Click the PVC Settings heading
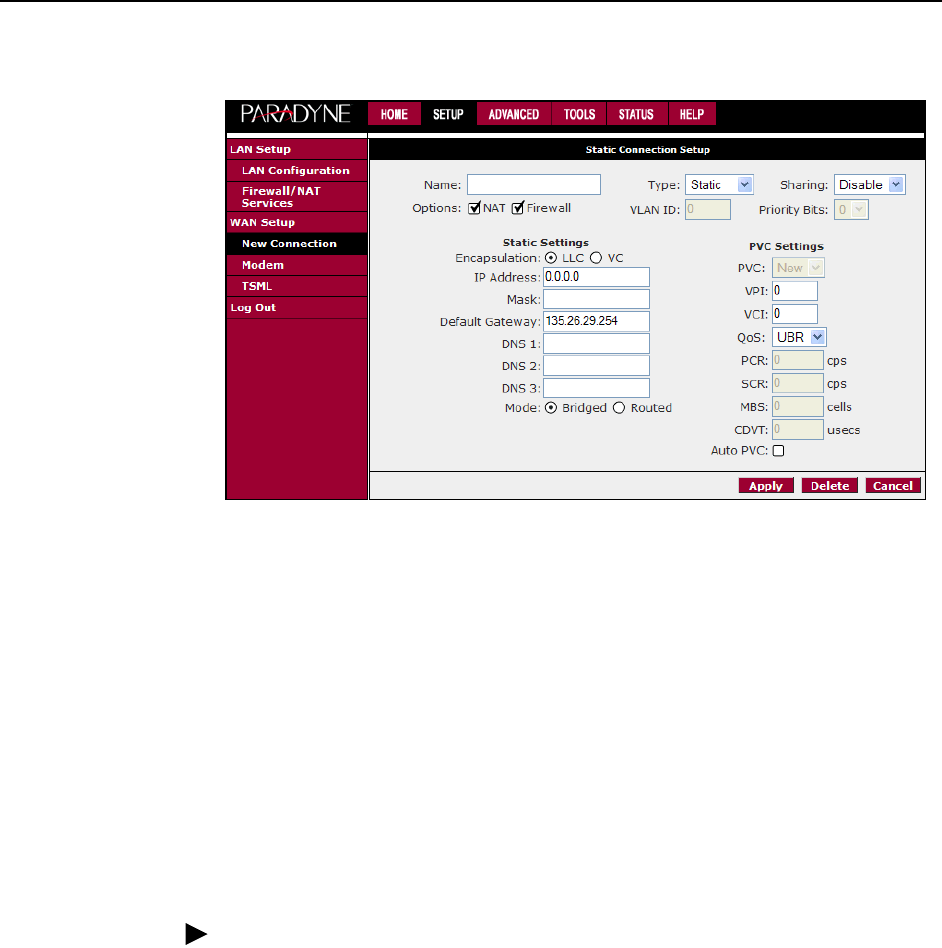The width and height of the screenshot is (942, 948). click(786, 247)
